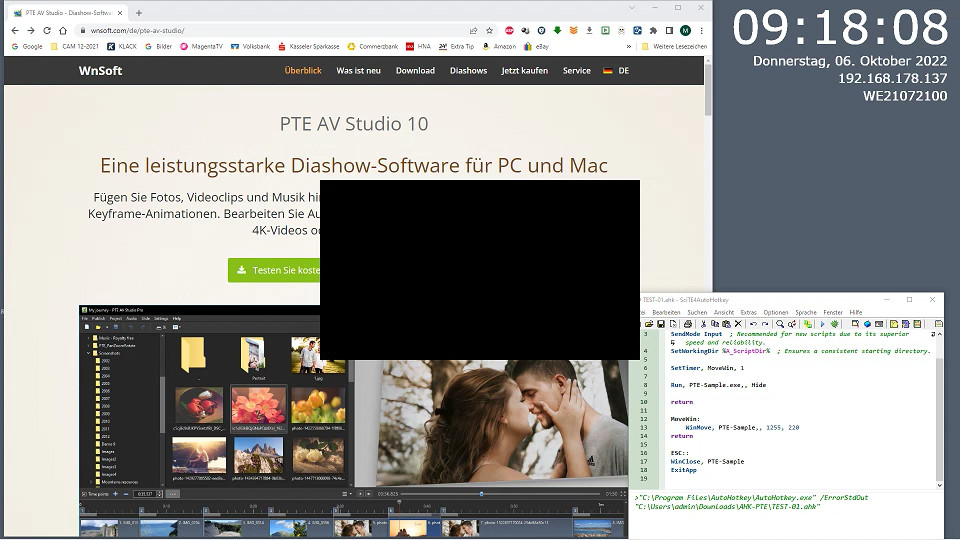Open Volksbank bookmark

[250, 47]
